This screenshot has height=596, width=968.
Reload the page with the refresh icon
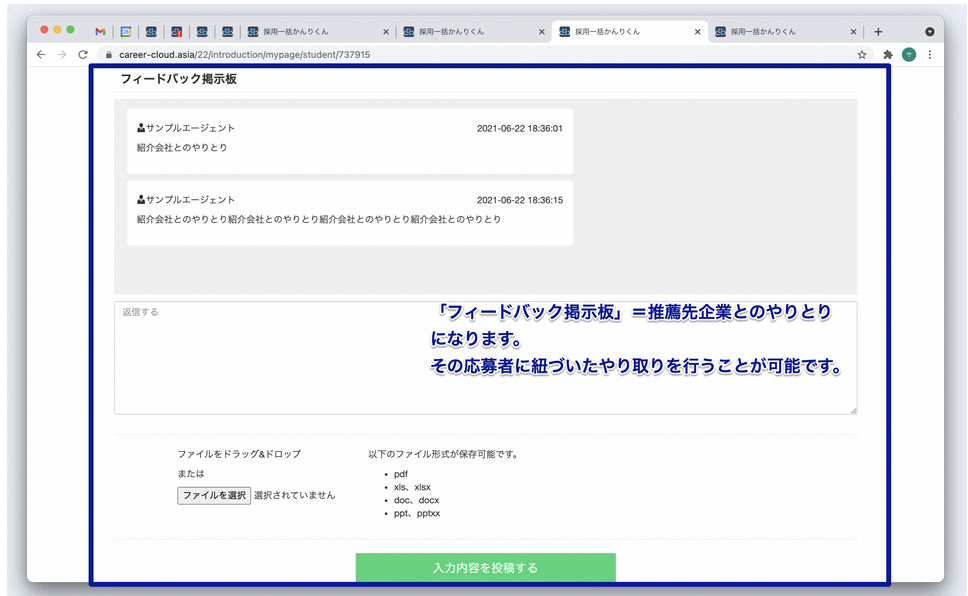click(82, 55)
